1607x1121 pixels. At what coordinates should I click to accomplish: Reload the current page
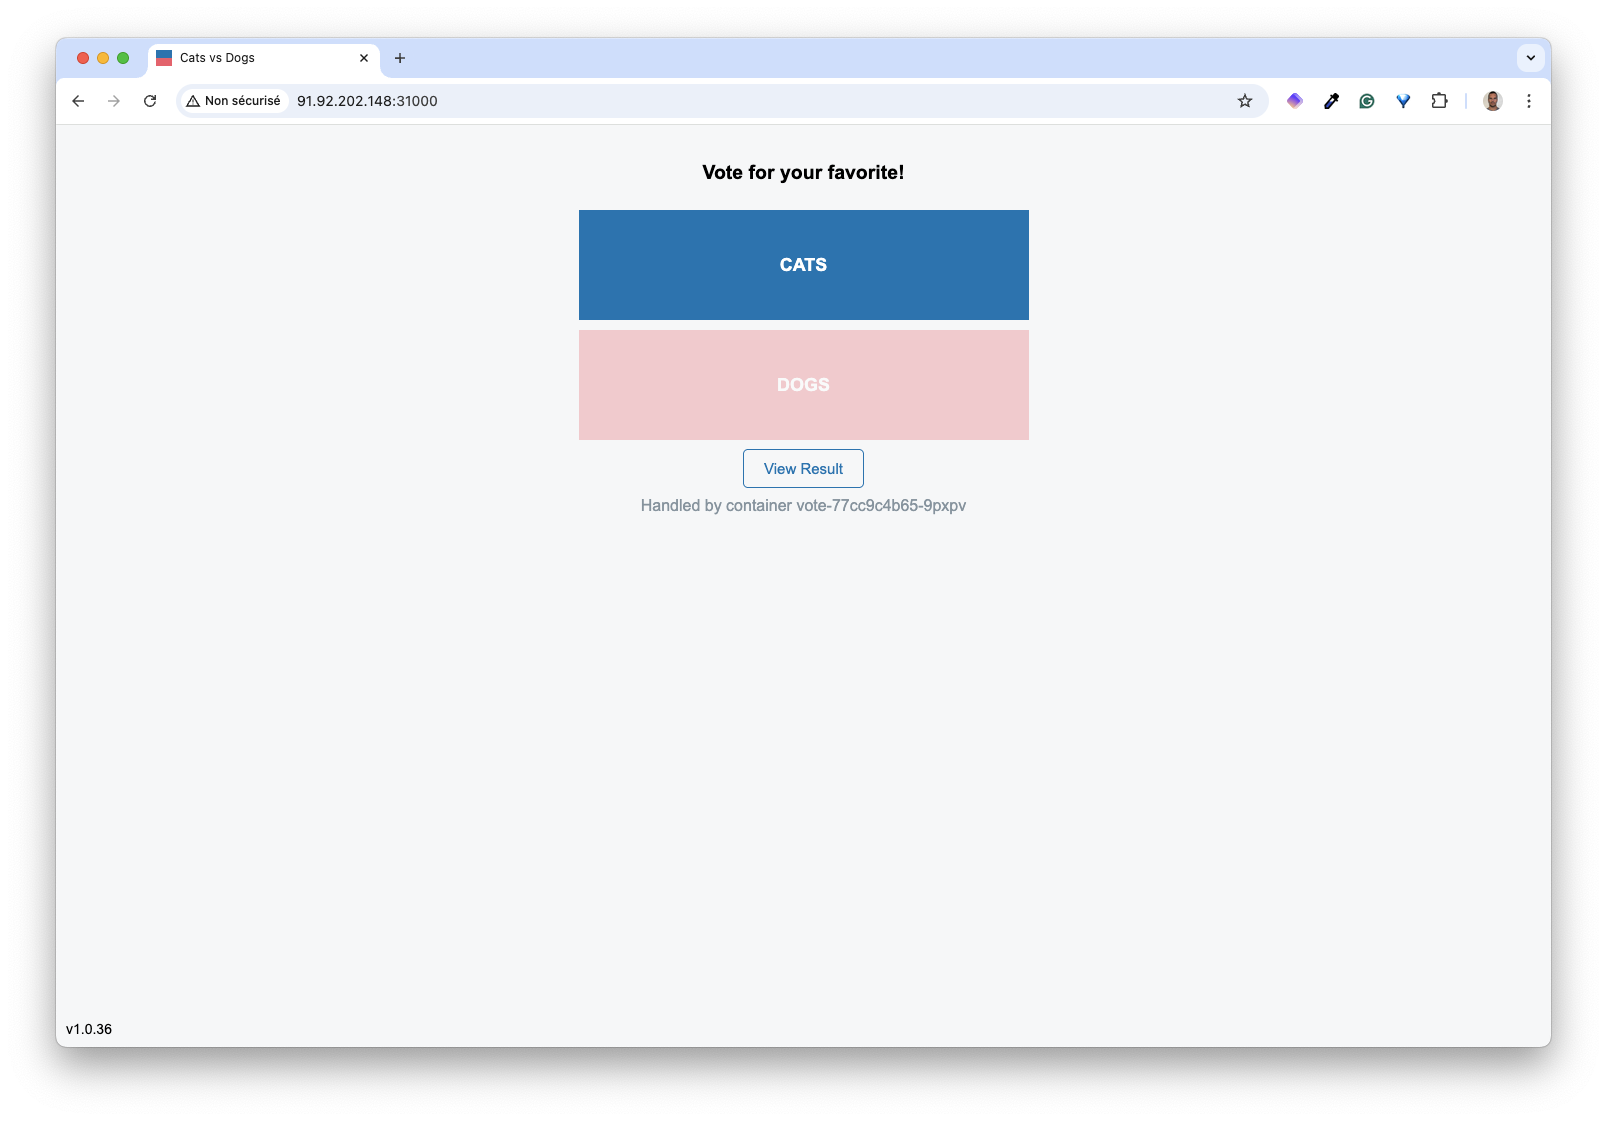[x=150, y=101]
